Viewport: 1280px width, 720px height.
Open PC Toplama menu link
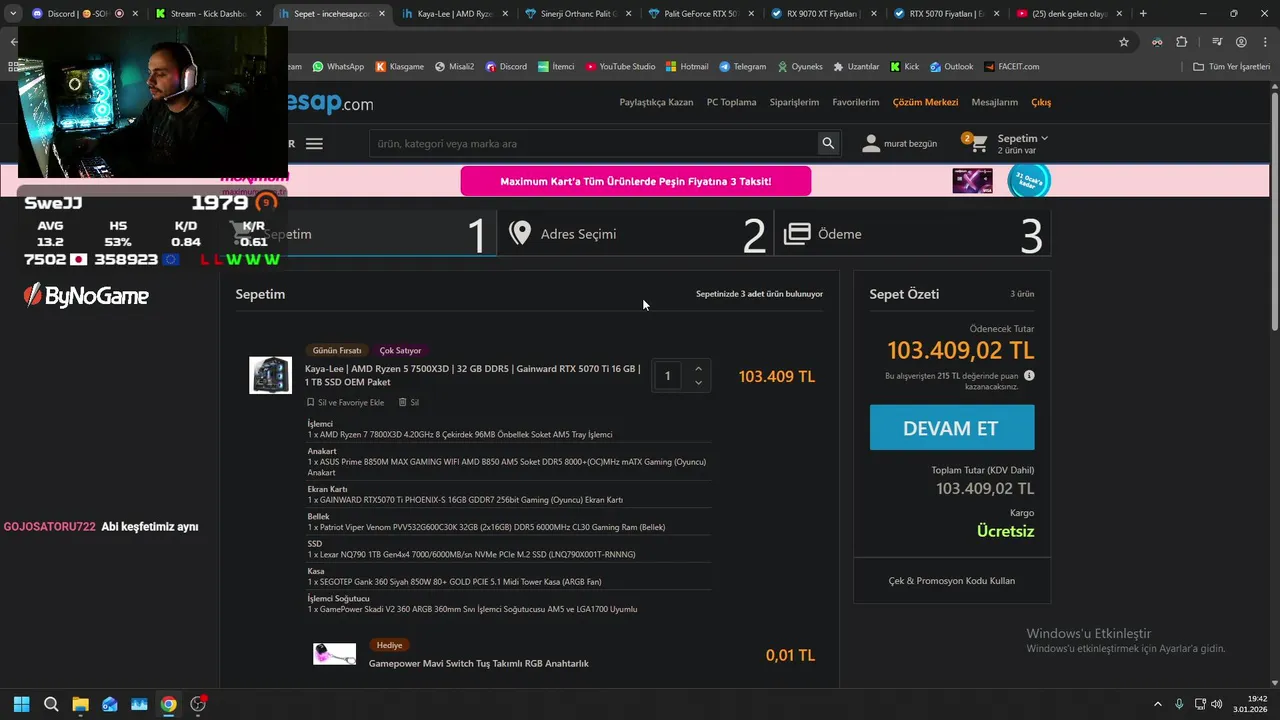pyautogui.click(x=731, y=102)
